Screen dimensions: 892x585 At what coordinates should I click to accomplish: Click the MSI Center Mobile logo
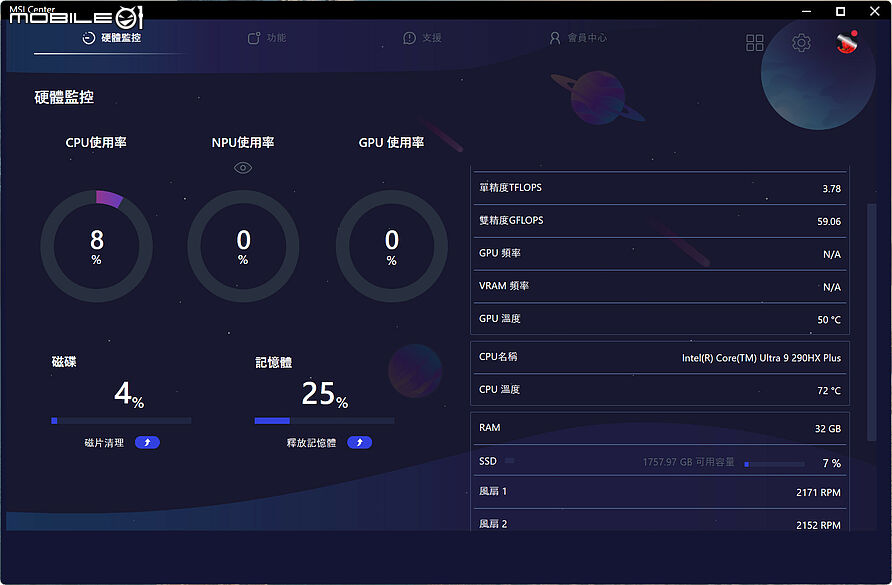coord(76,17)
